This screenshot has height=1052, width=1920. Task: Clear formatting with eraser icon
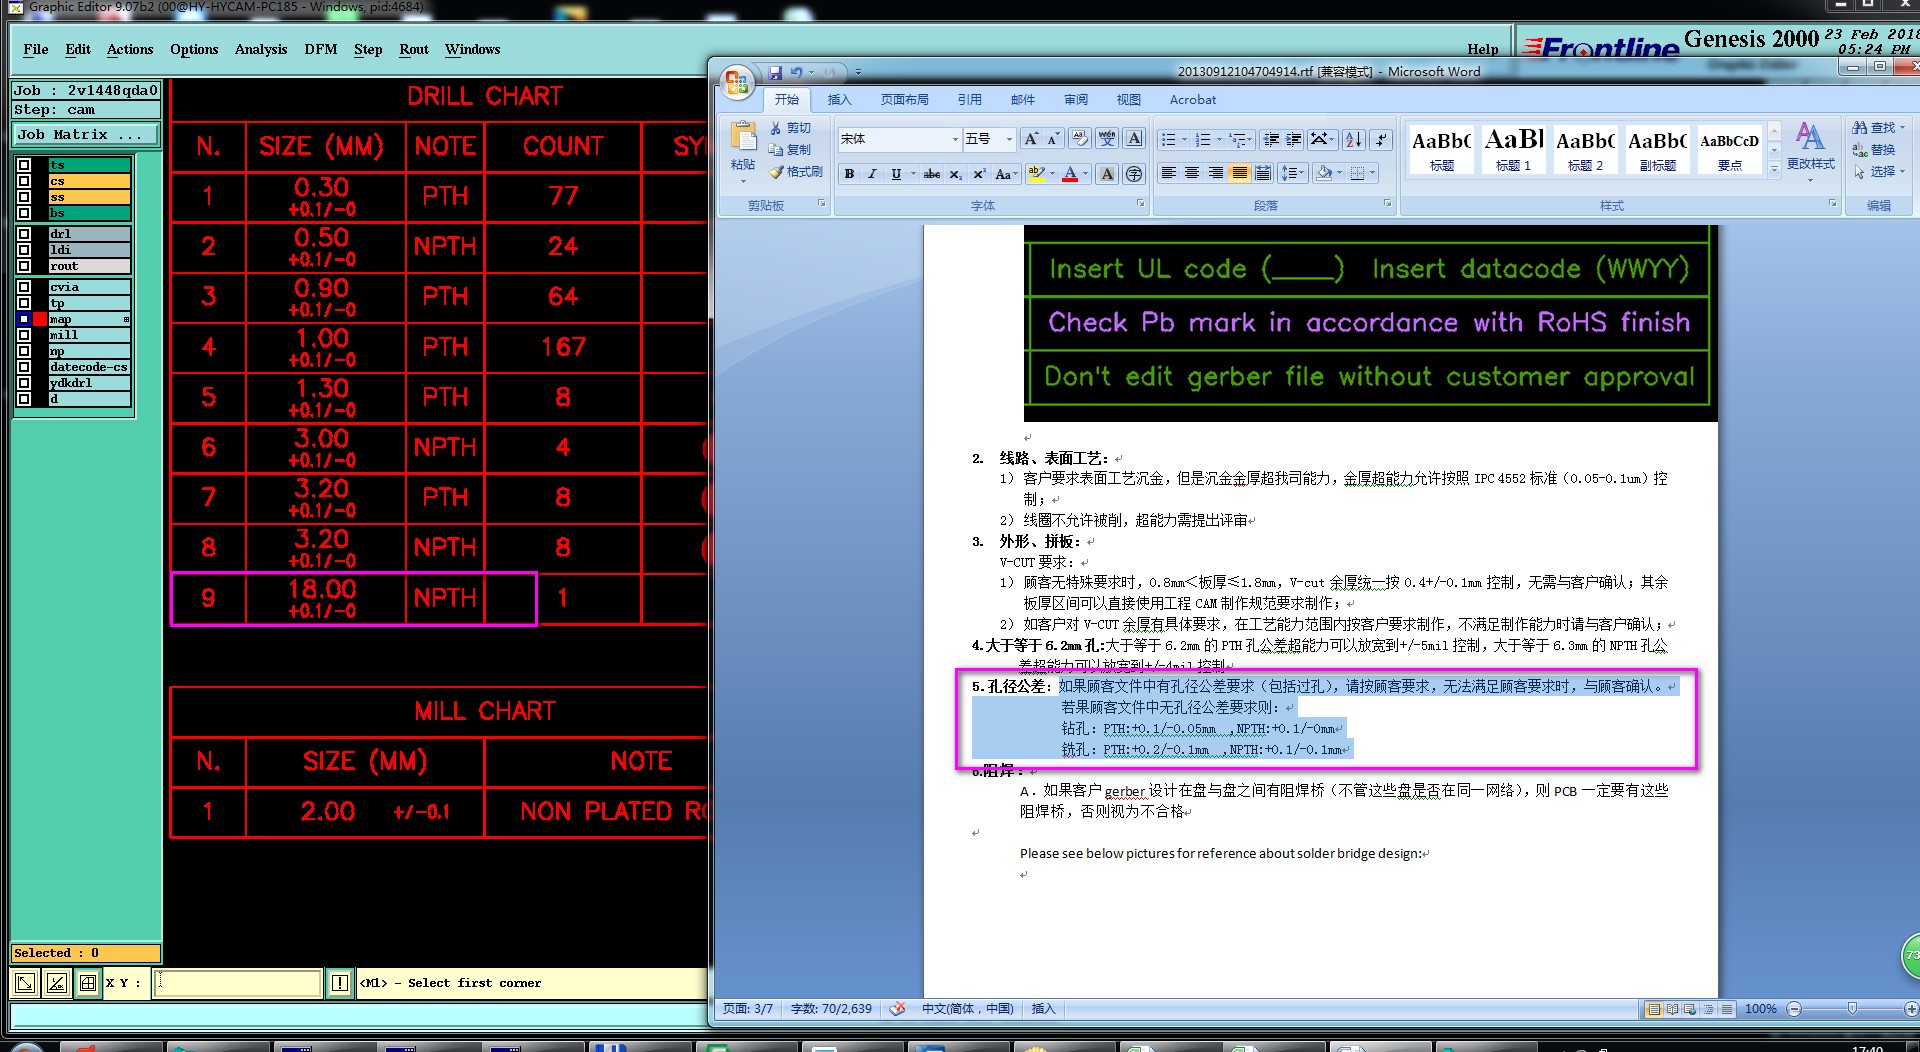point(1080,139)
